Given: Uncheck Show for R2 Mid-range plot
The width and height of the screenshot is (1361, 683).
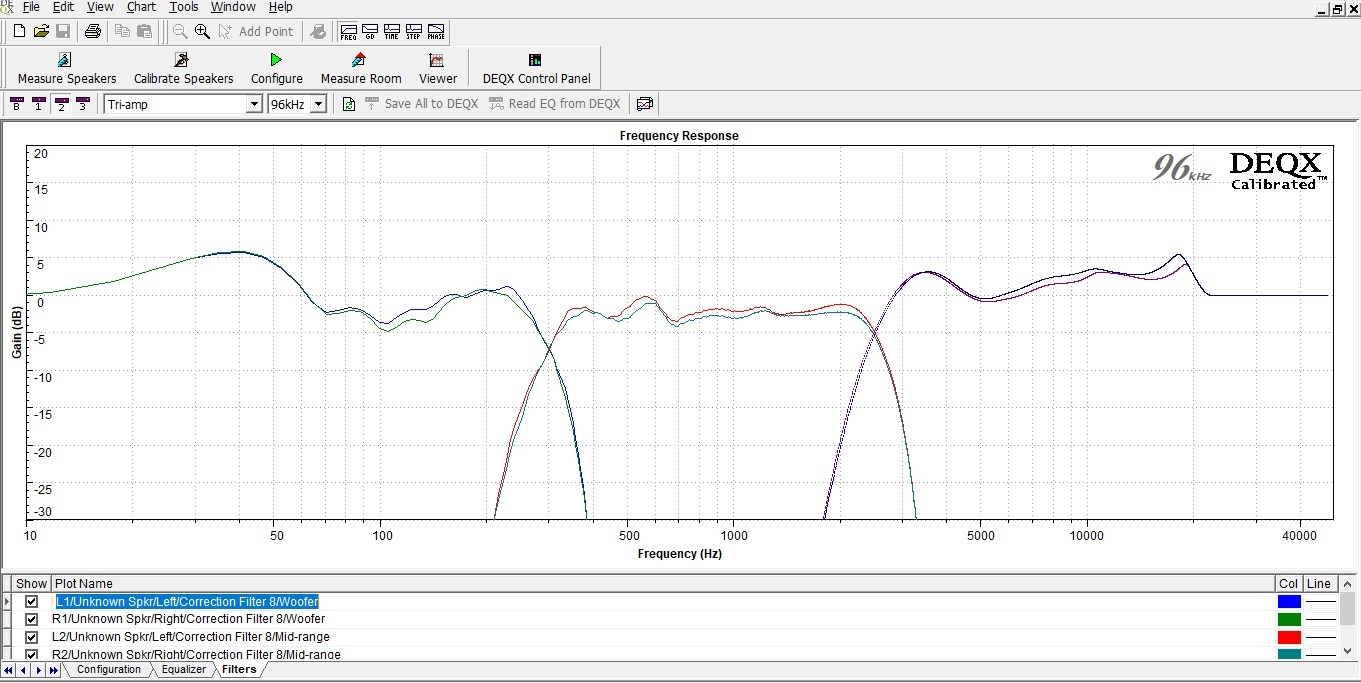Looking at the screenshot, I should click(x=32, y=655).
